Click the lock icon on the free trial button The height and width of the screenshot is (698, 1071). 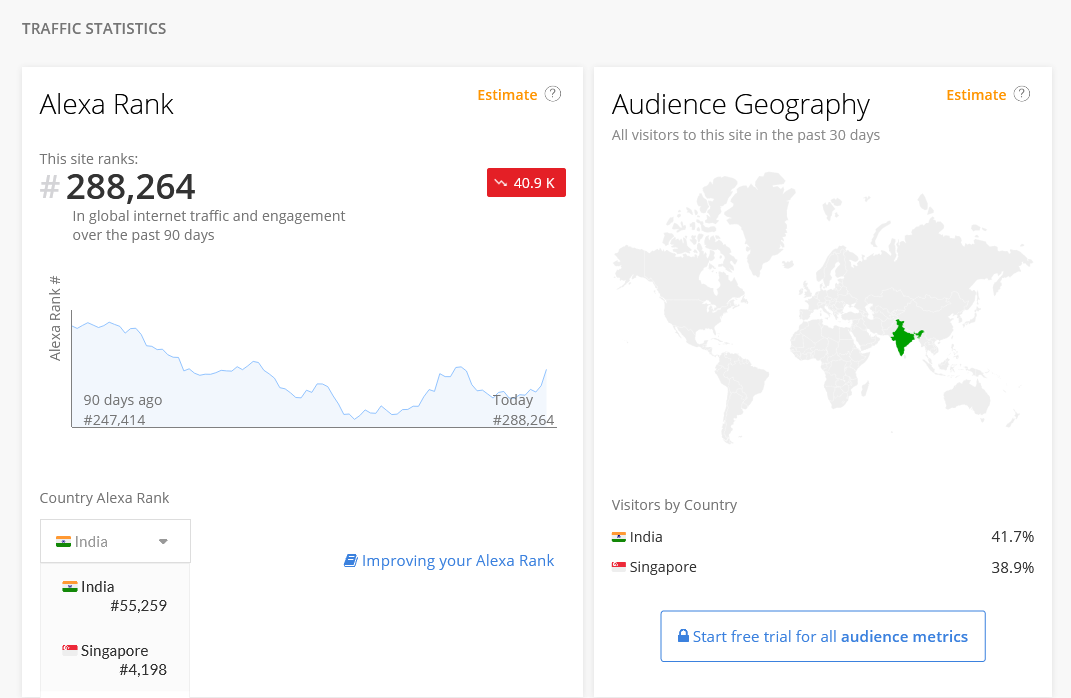coord(683,636)
